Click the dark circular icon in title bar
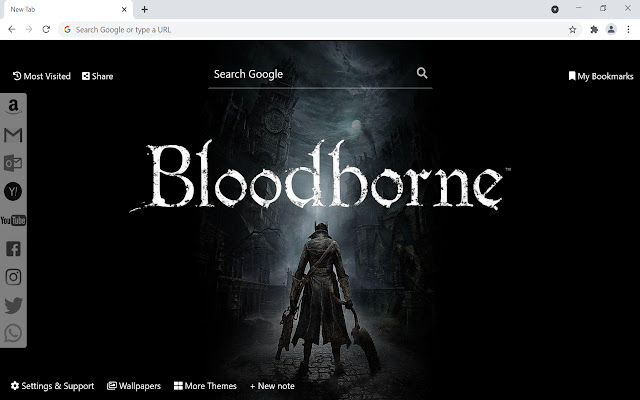 tap(555, 9)
